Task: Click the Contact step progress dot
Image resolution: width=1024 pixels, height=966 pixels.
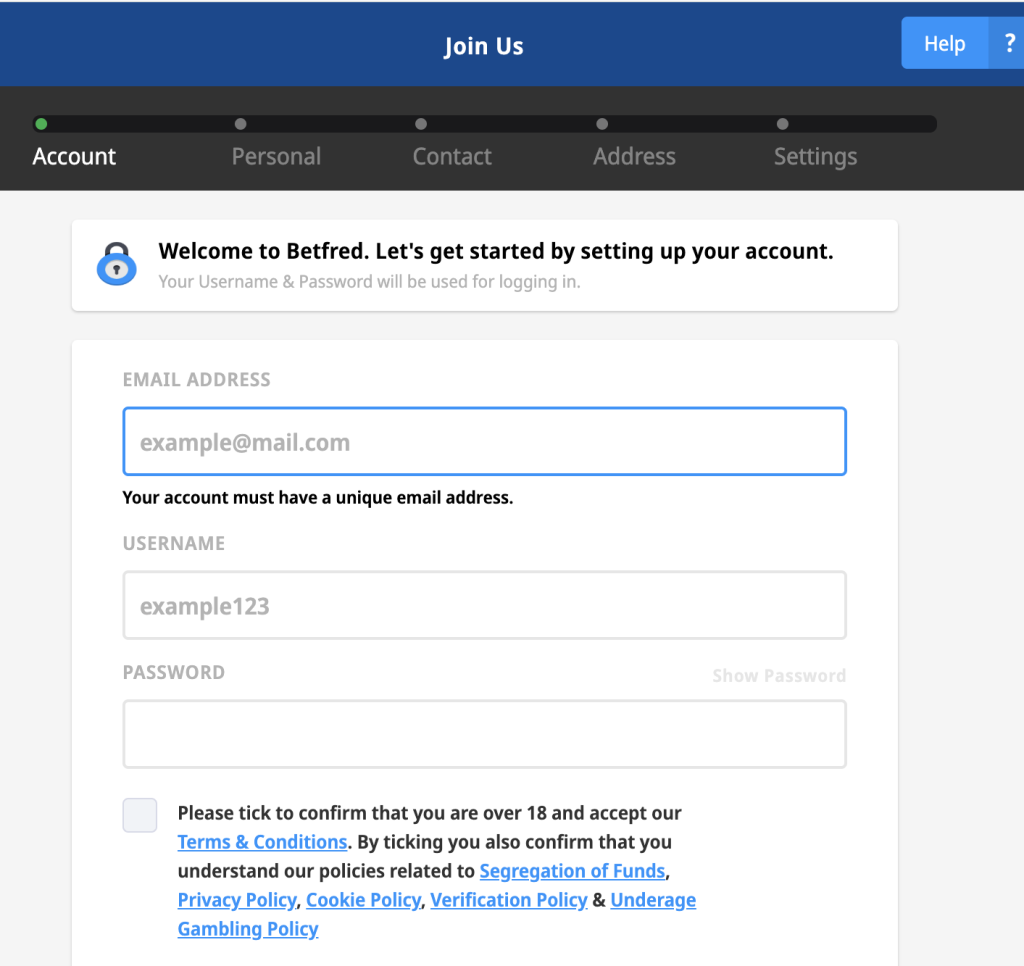Action: (421, 124)
